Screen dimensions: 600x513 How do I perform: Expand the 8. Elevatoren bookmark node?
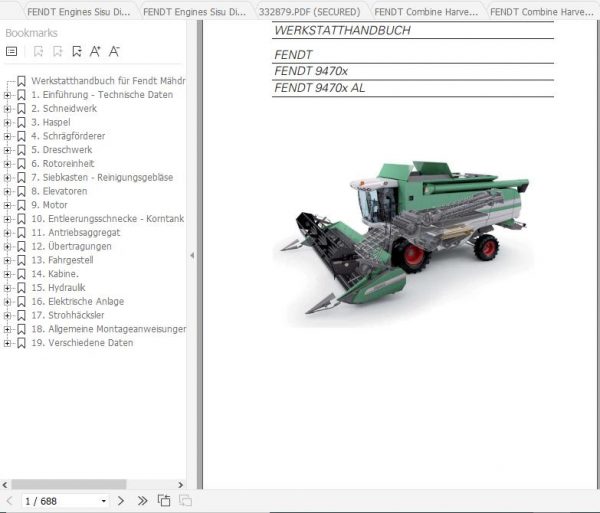point(7,192)
